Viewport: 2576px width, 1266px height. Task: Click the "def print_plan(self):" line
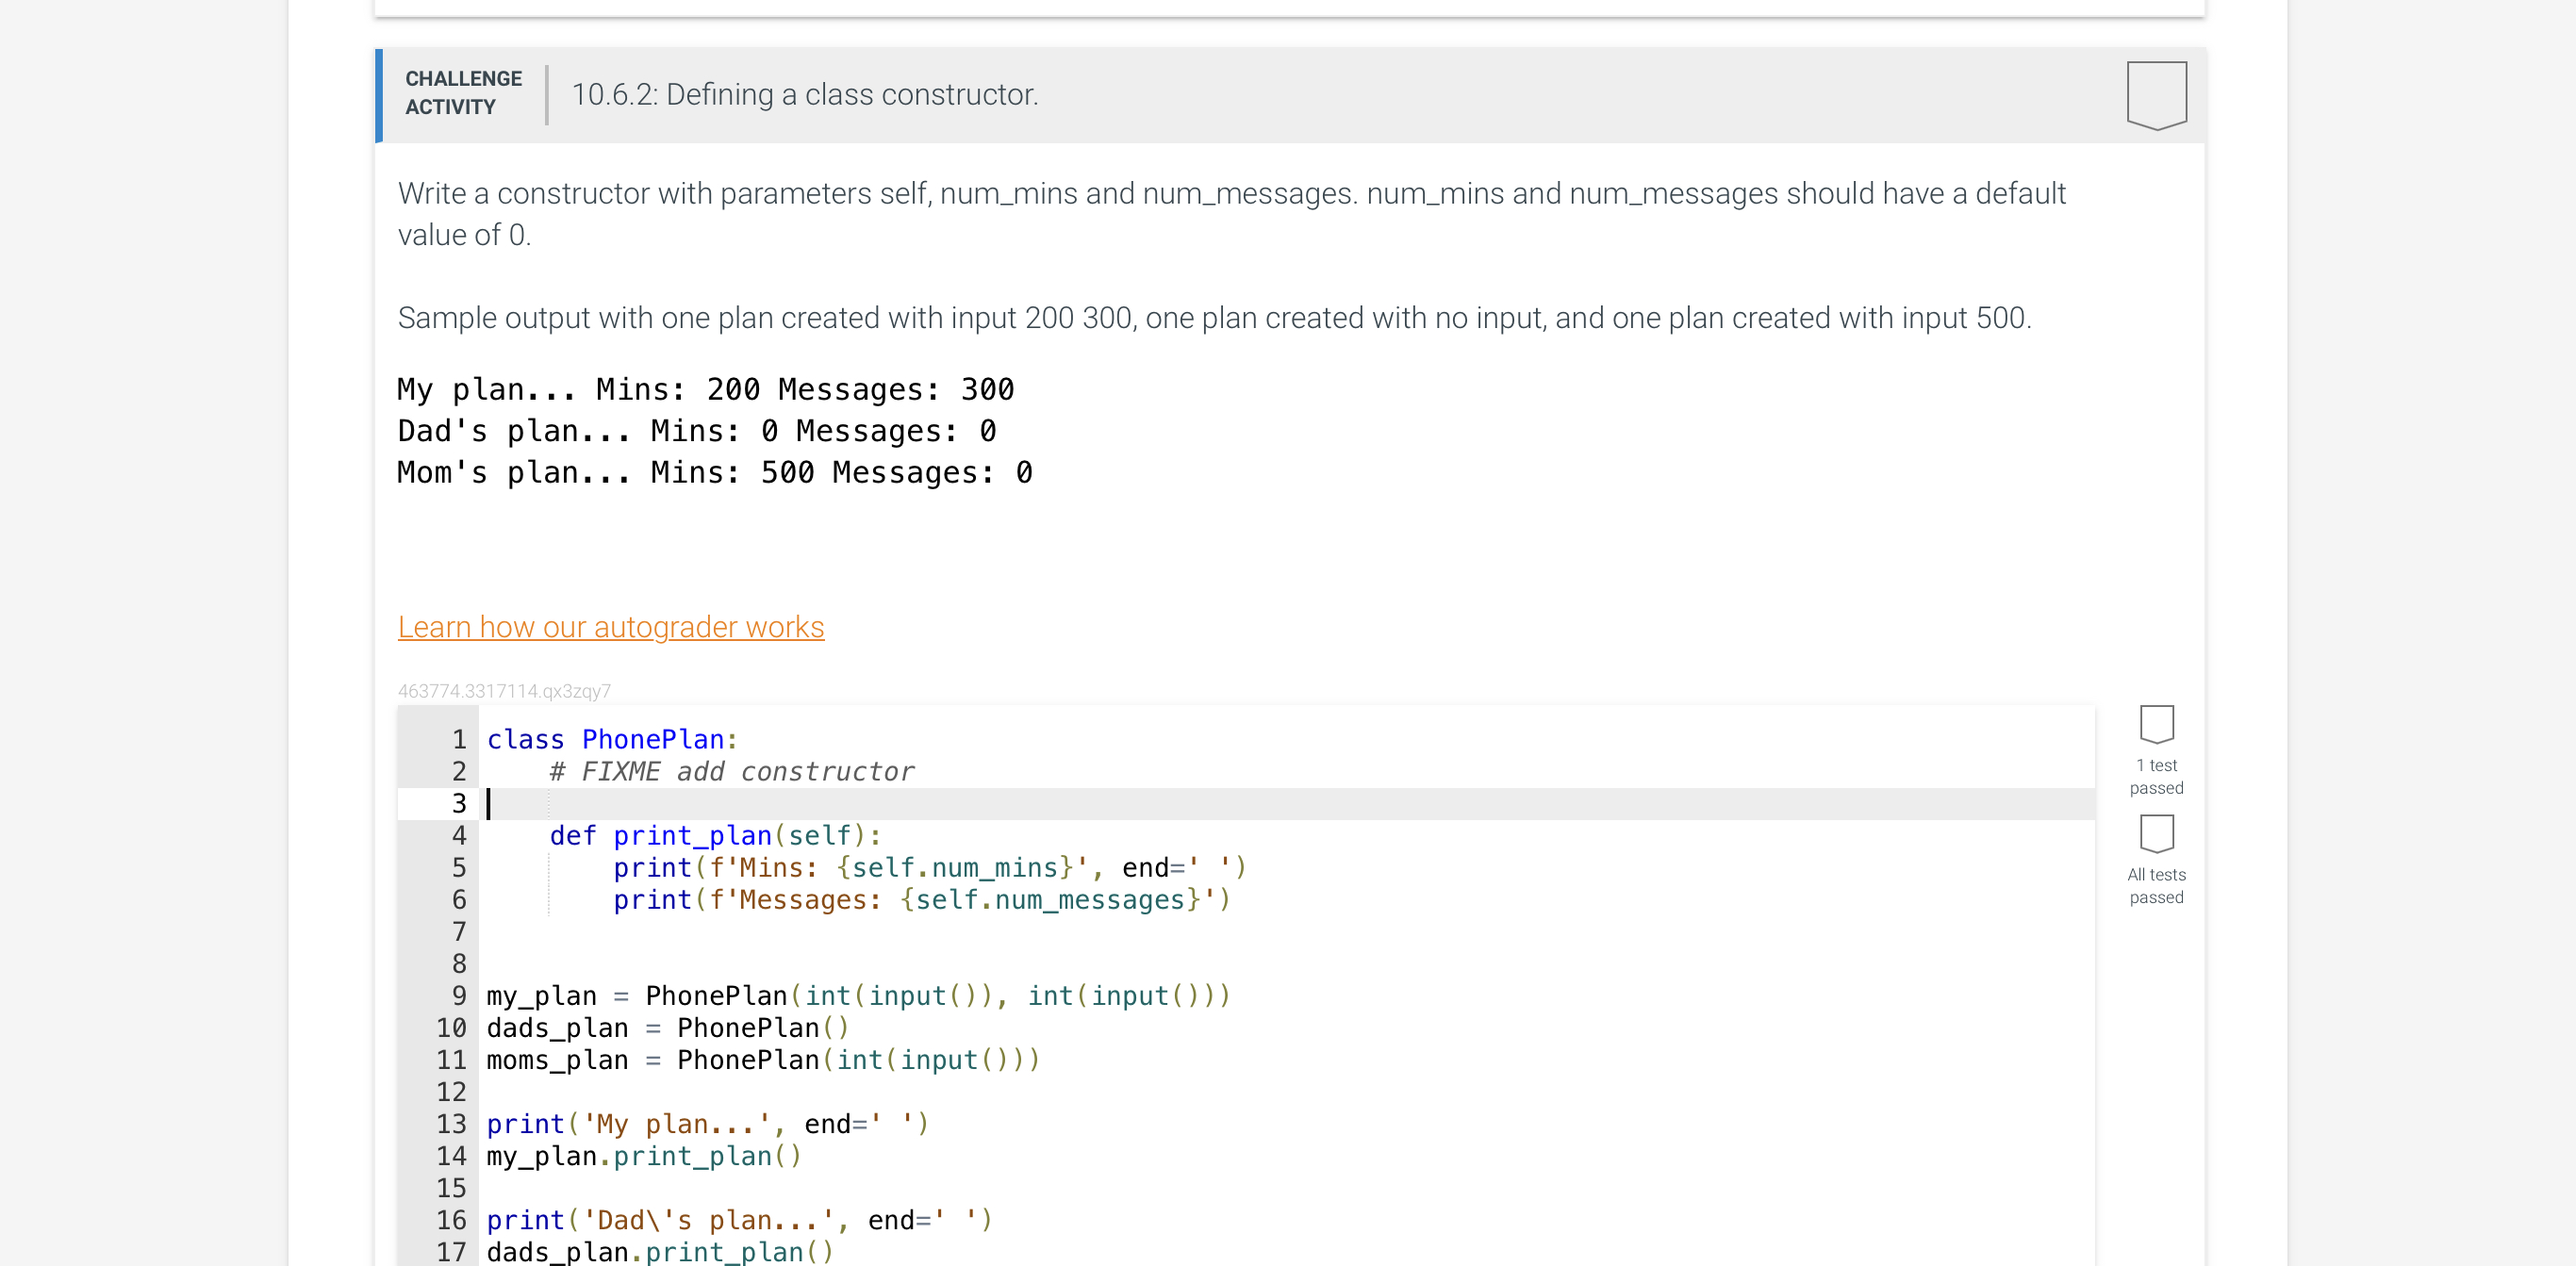click(715, 836)
